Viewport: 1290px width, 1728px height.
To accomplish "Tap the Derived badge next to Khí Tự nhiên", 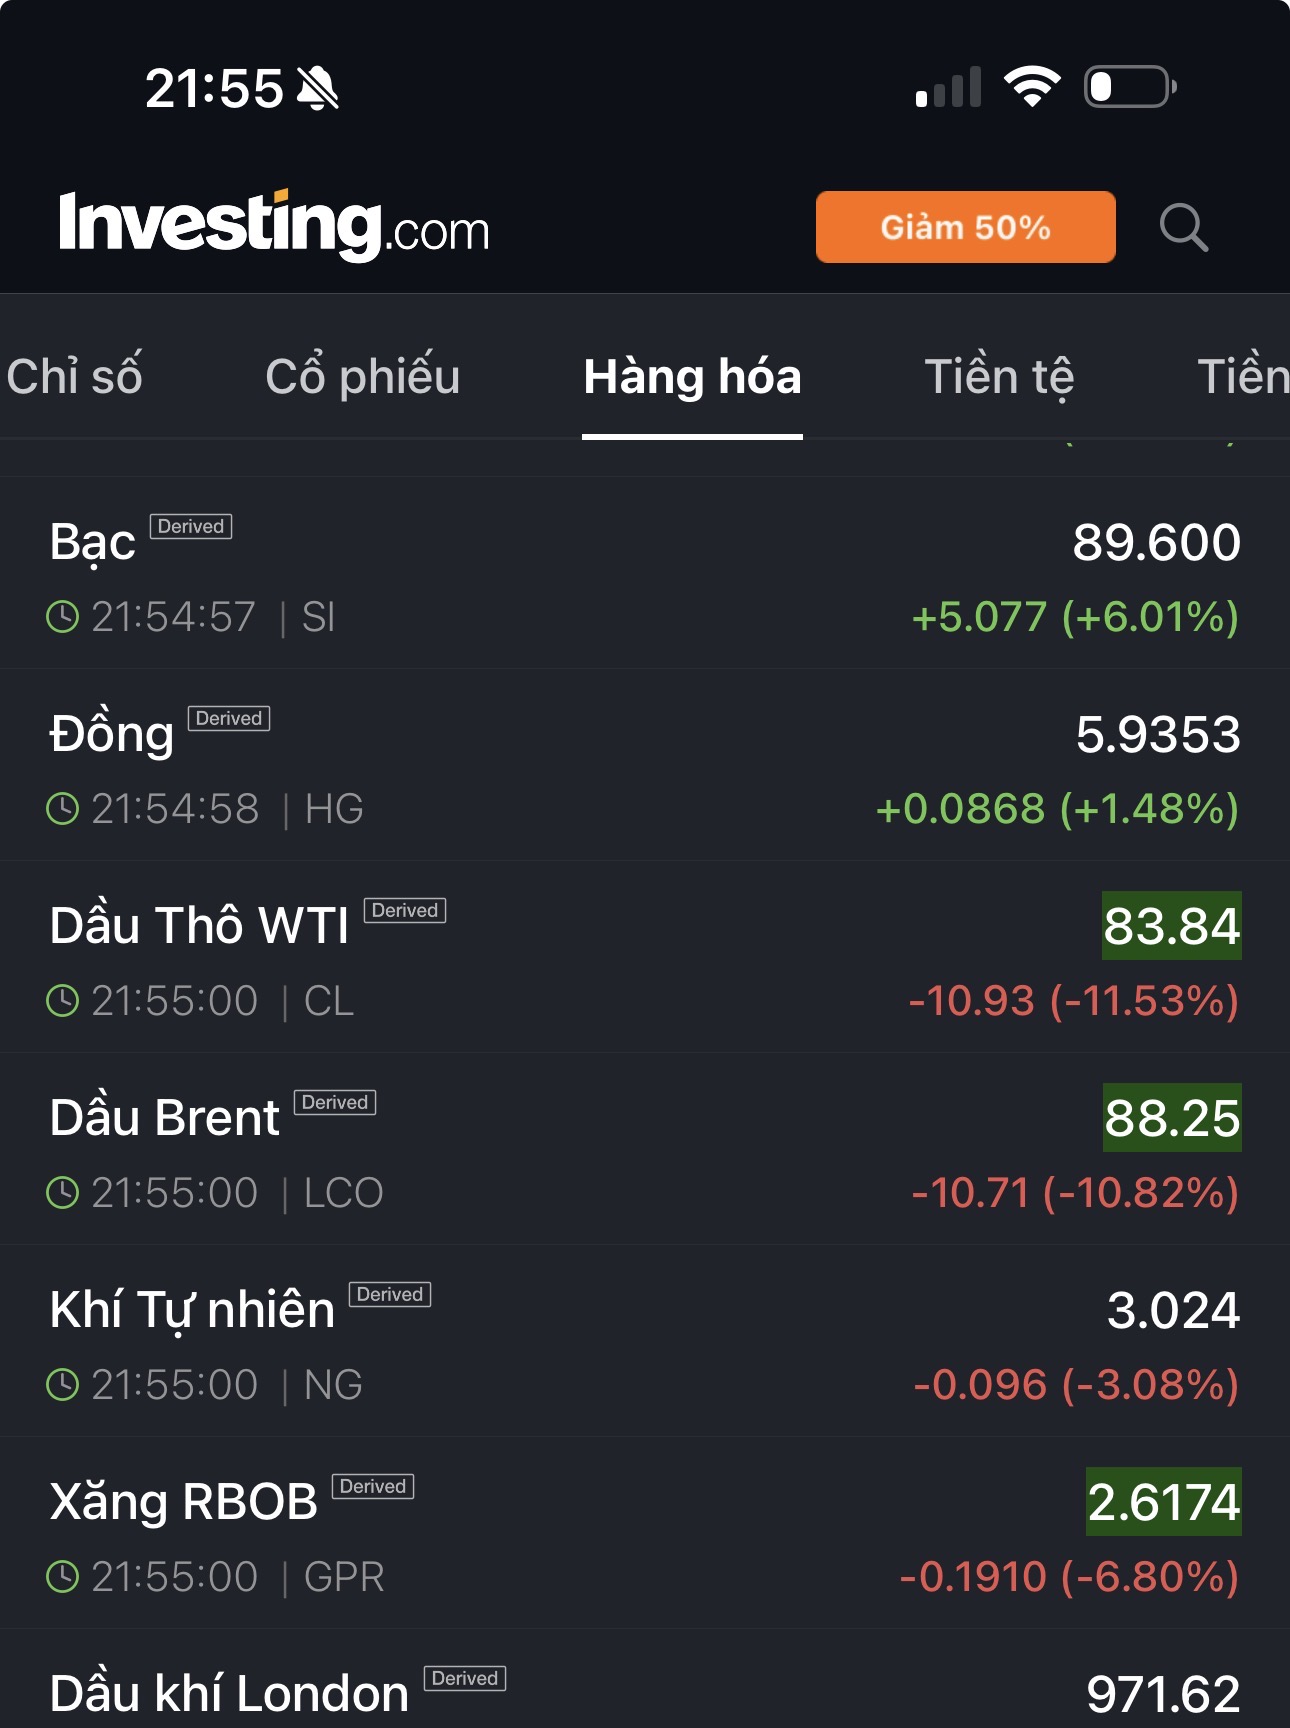I will coord(389,1294).
